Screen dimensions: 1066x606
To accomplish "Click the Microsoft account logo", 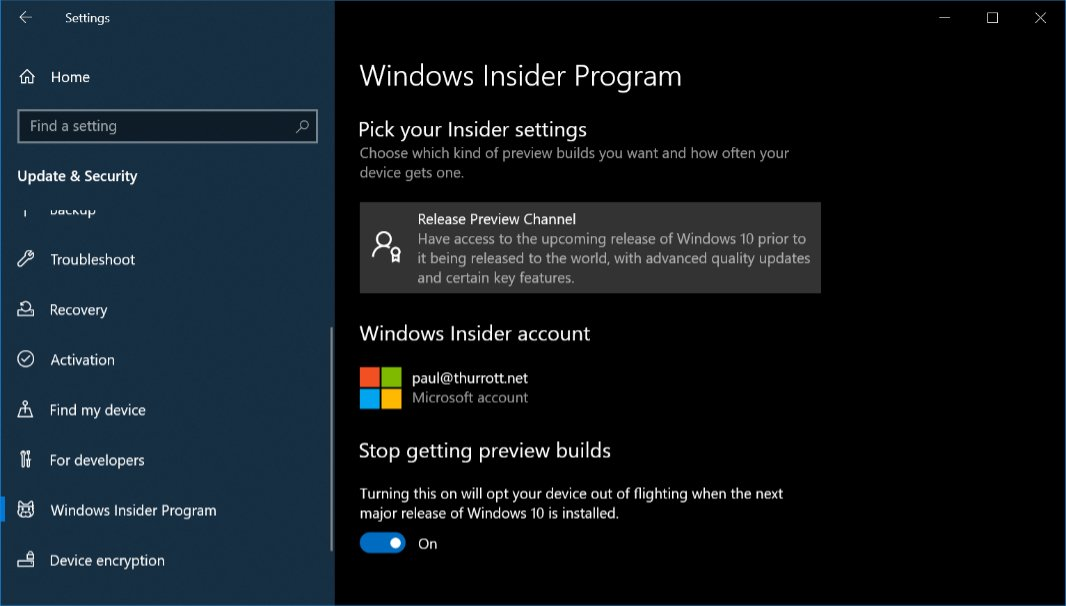I will pyautogui.click(x=381, y=388).
